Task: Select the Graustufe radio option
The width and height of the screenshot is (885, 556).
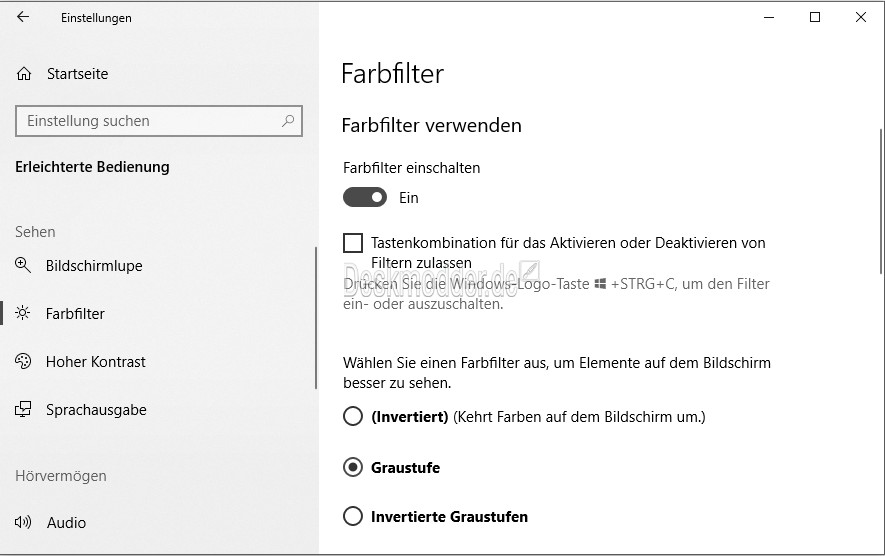Action: coord(353,467)
